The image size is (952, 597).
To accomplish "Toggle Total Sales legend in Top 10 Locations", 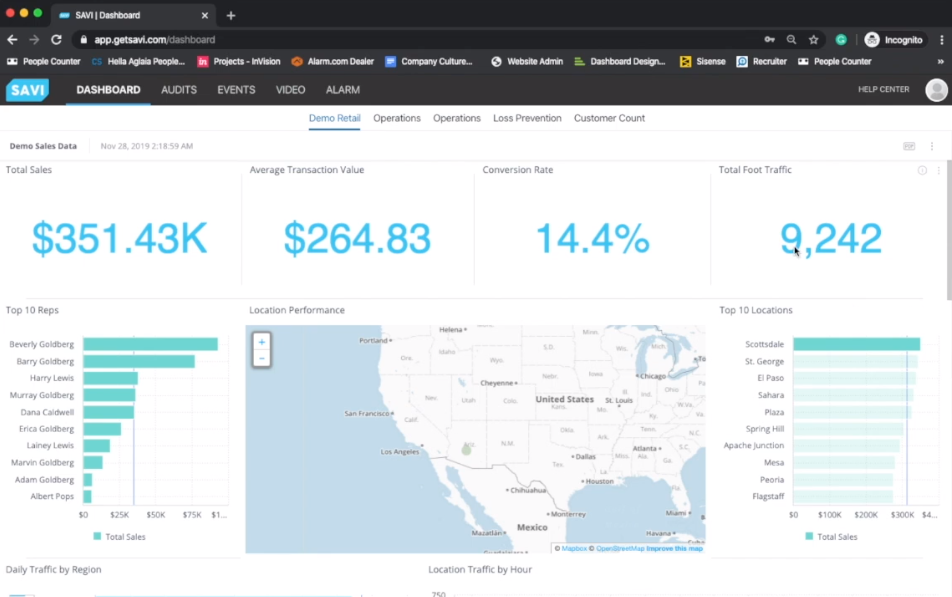I will click(831, 537).
